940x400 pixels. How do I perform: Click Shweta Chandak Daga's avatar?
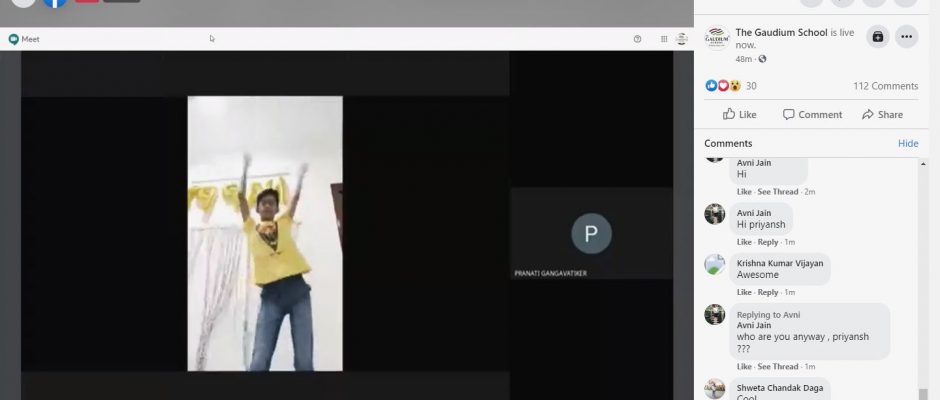[715, 389]
